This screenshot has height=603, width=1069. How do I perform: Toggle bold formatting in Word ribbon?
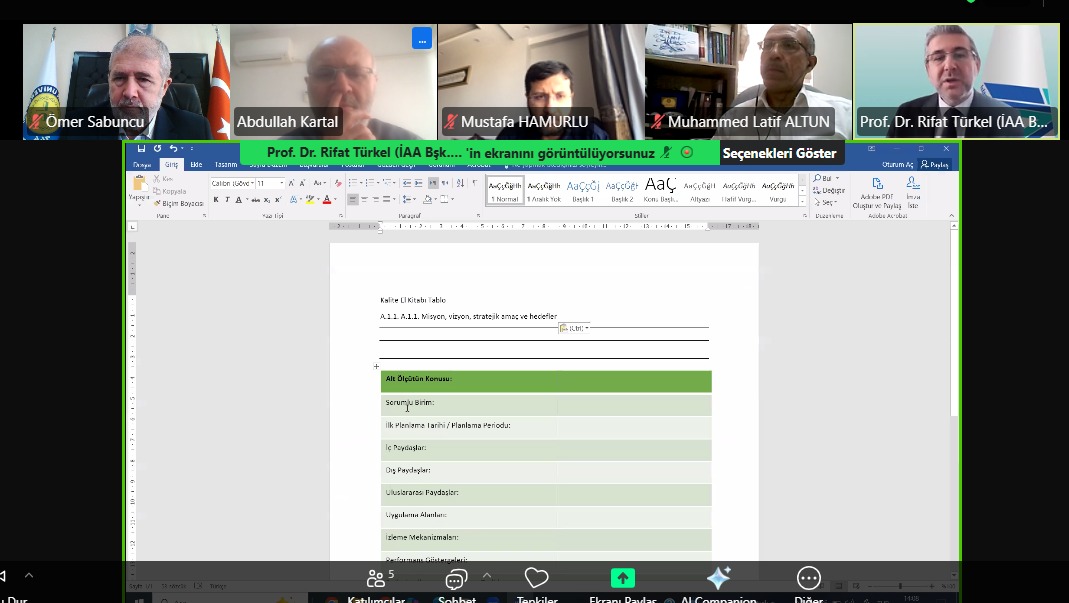click(216, 200)
